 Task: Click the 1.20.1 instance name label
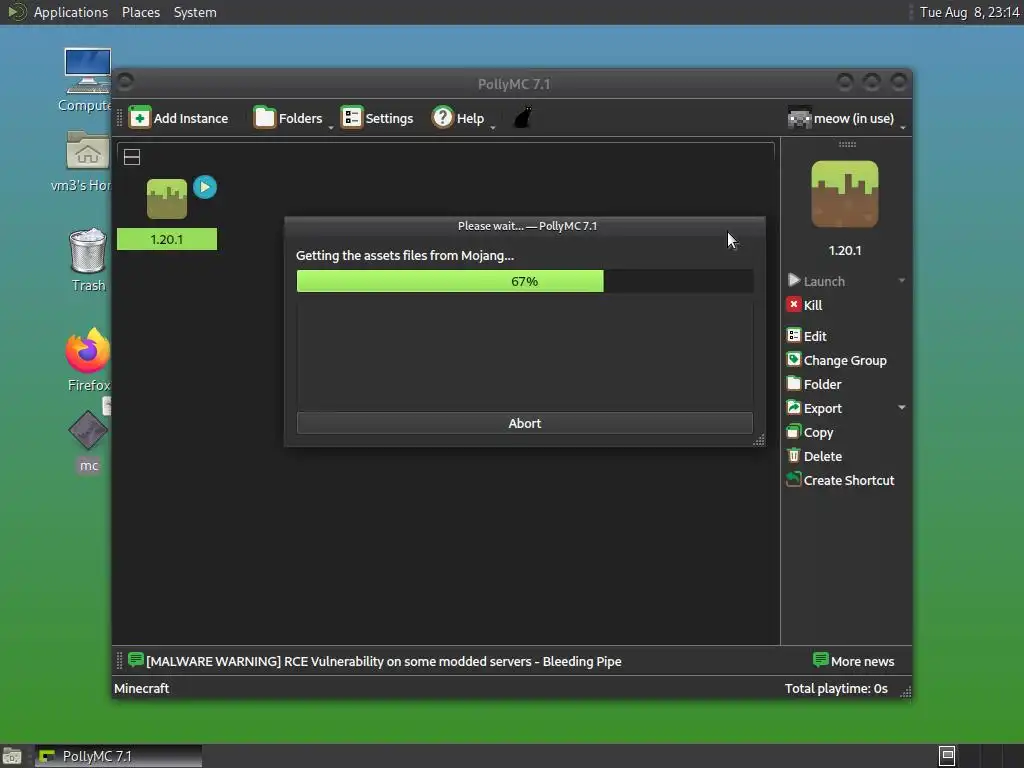(x=167, y=239)
